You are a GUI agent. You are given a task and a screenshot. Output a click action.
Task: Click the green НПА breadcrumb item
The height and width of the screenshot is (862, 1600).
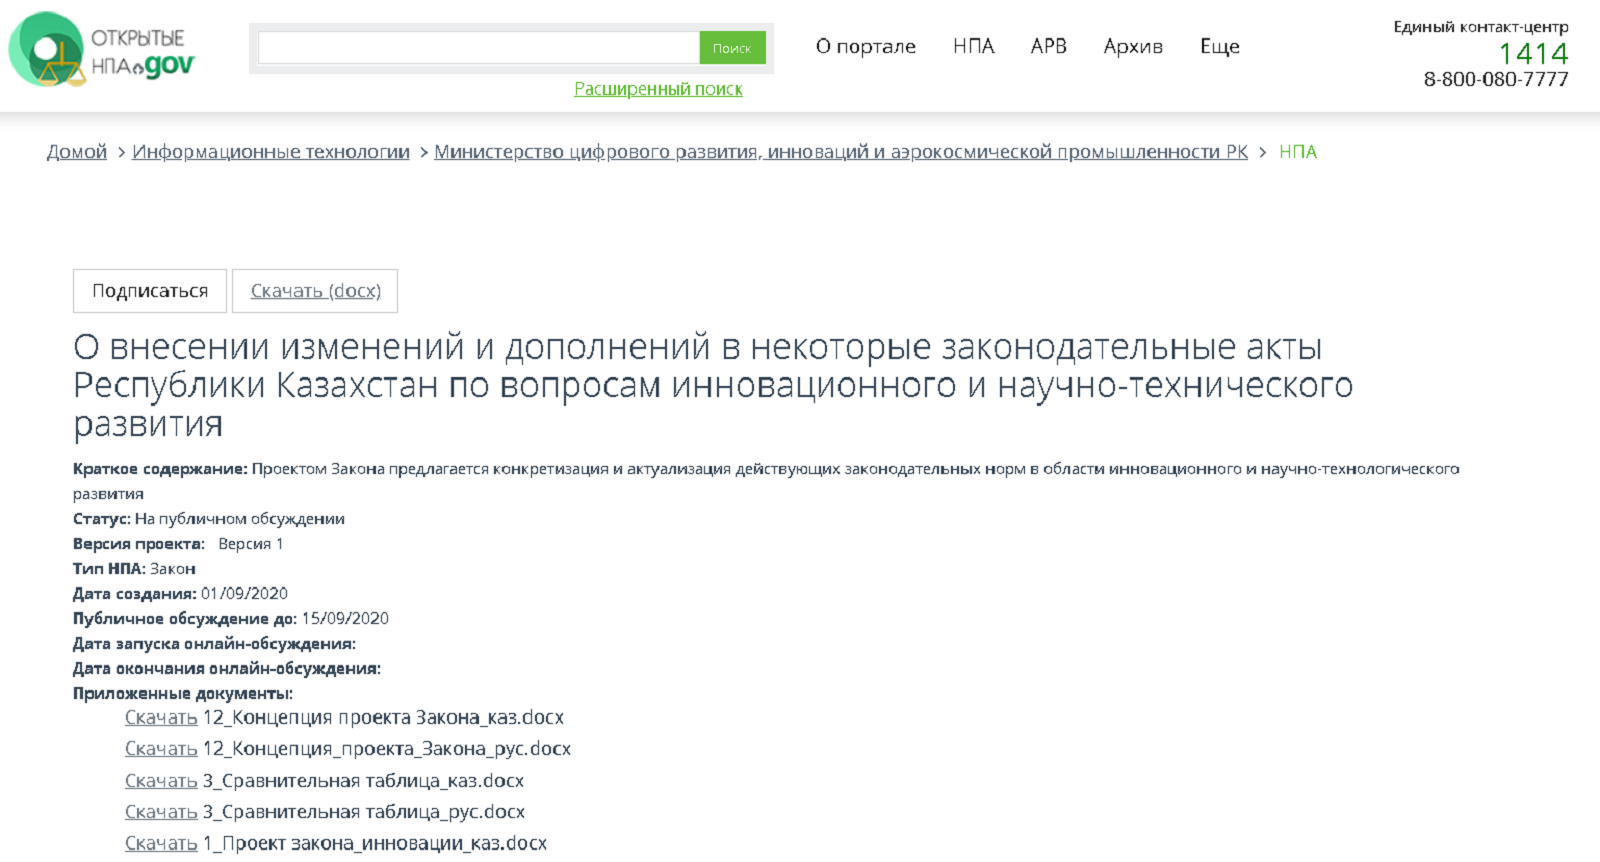[x=1297, y=152]
